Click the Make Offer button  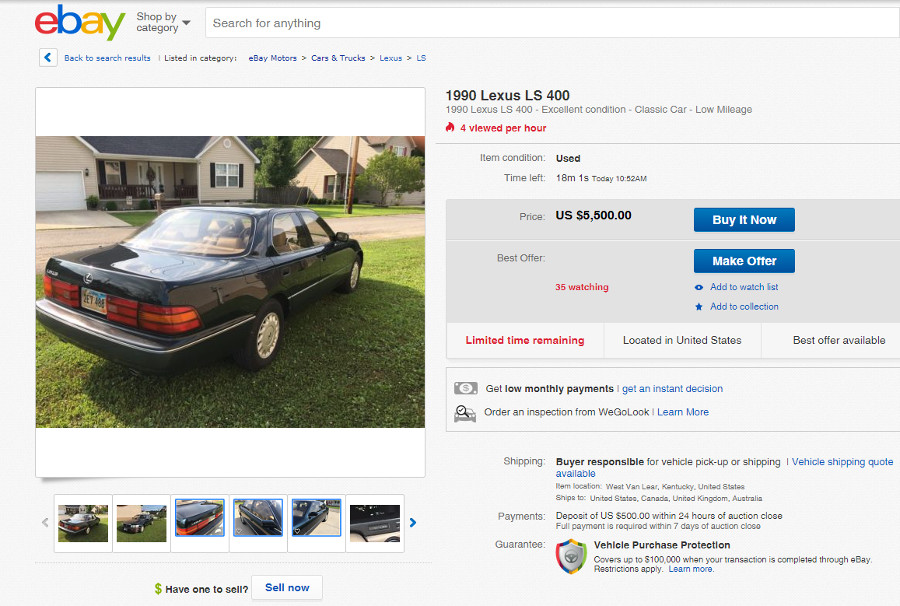coord(744,261)
